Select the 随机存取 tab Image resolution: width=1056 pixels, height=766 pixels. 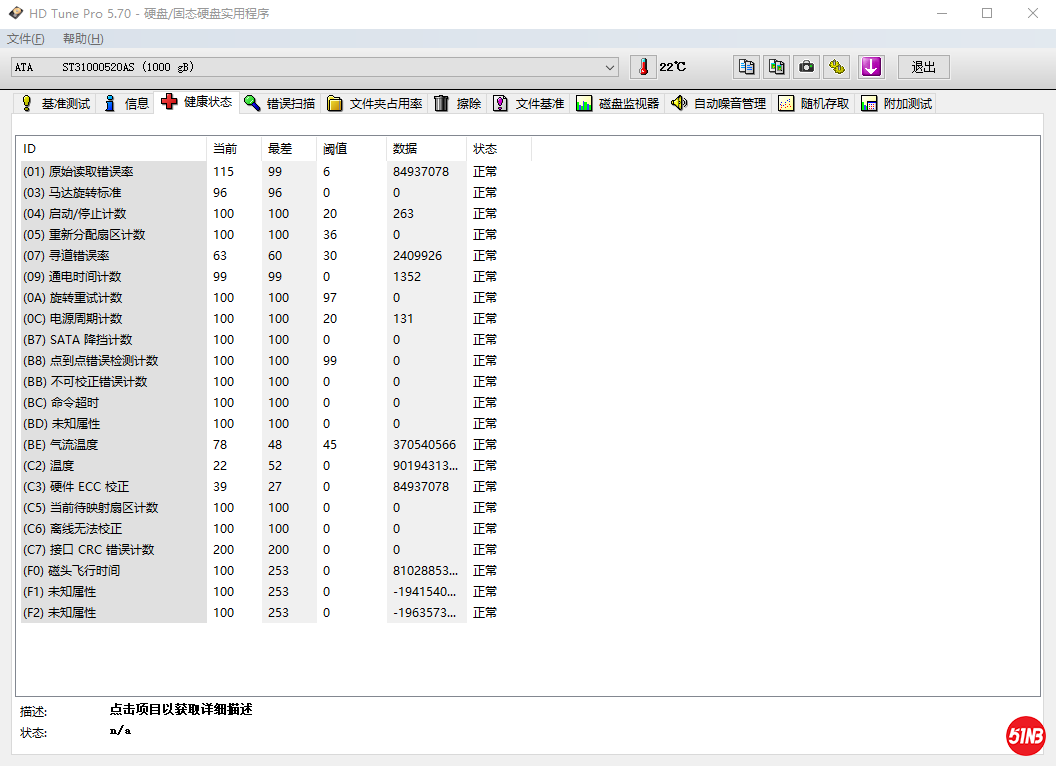[x=814, y=103]
